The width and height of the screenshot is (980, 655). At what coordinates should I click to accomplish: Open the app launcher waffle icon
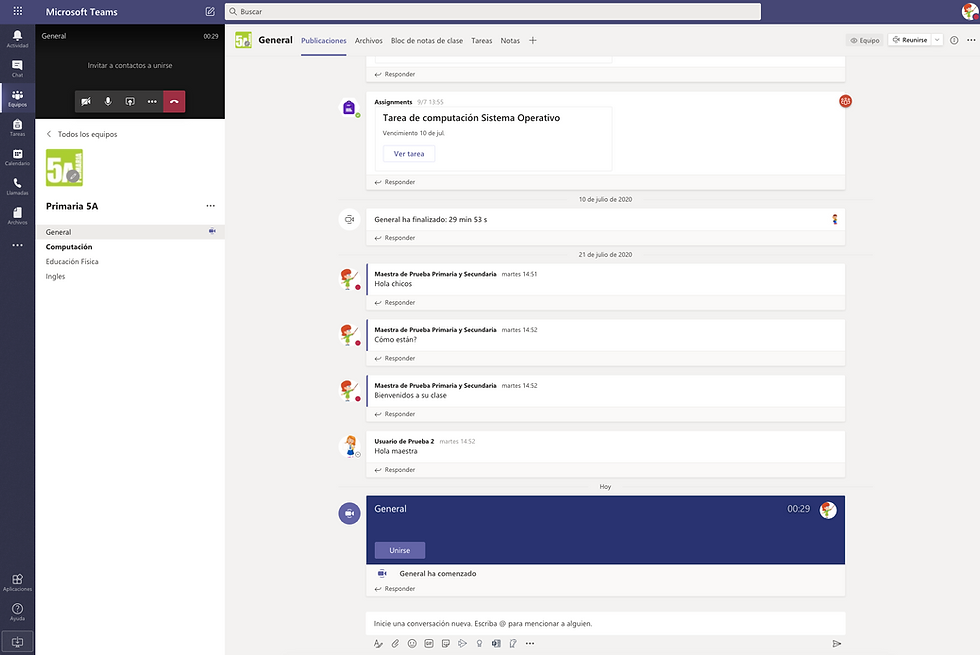point(18,11)
